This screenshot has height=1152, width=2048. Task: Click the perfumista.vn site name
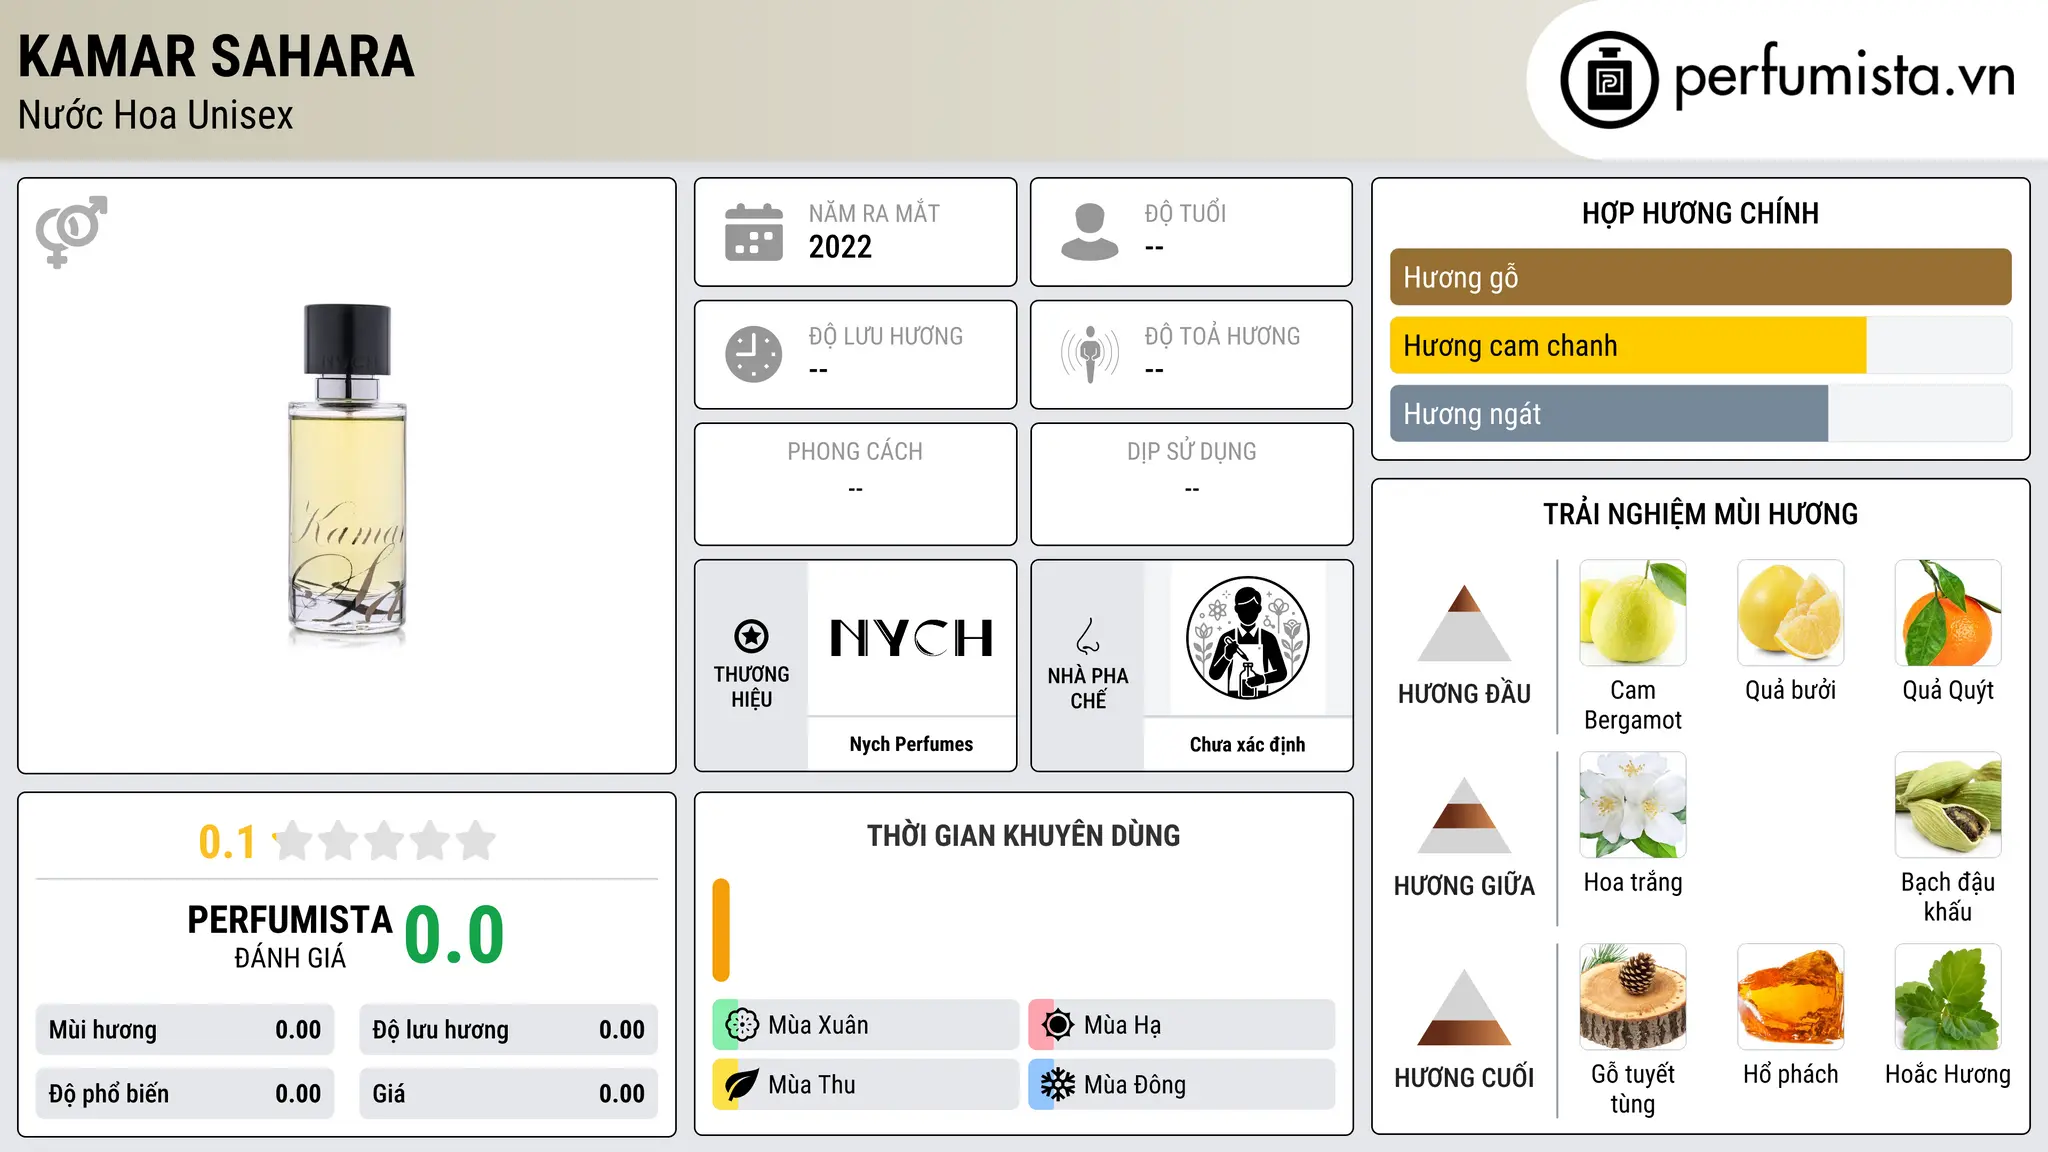click(x=1845, y=74)
